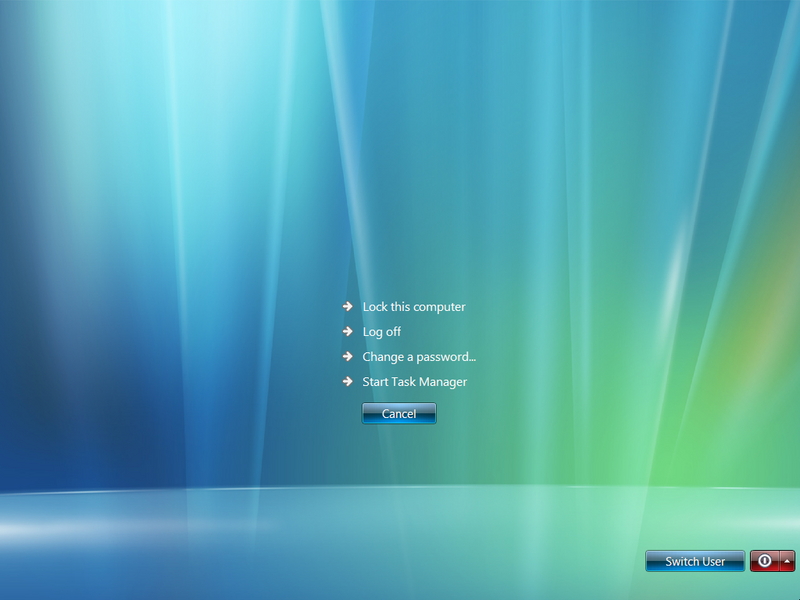This screenshot has width=800, height=600.
Task: Click the Switch User button
Action: click(x=695, y=561)
